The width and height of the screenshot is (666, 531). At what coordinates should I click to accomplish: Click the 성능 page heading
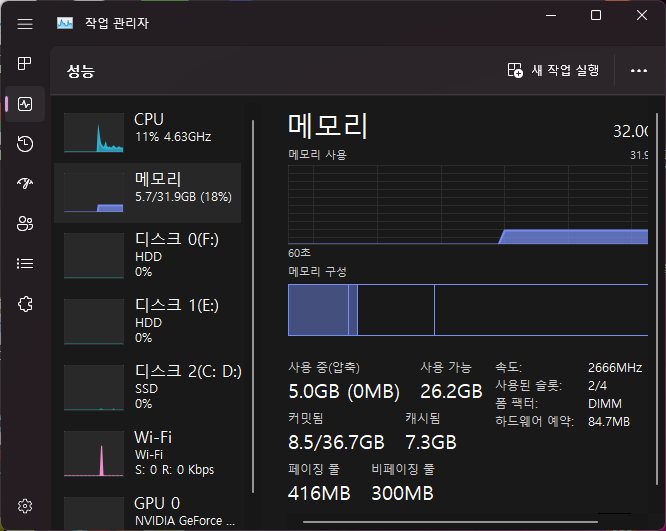(x=81, y=71)
